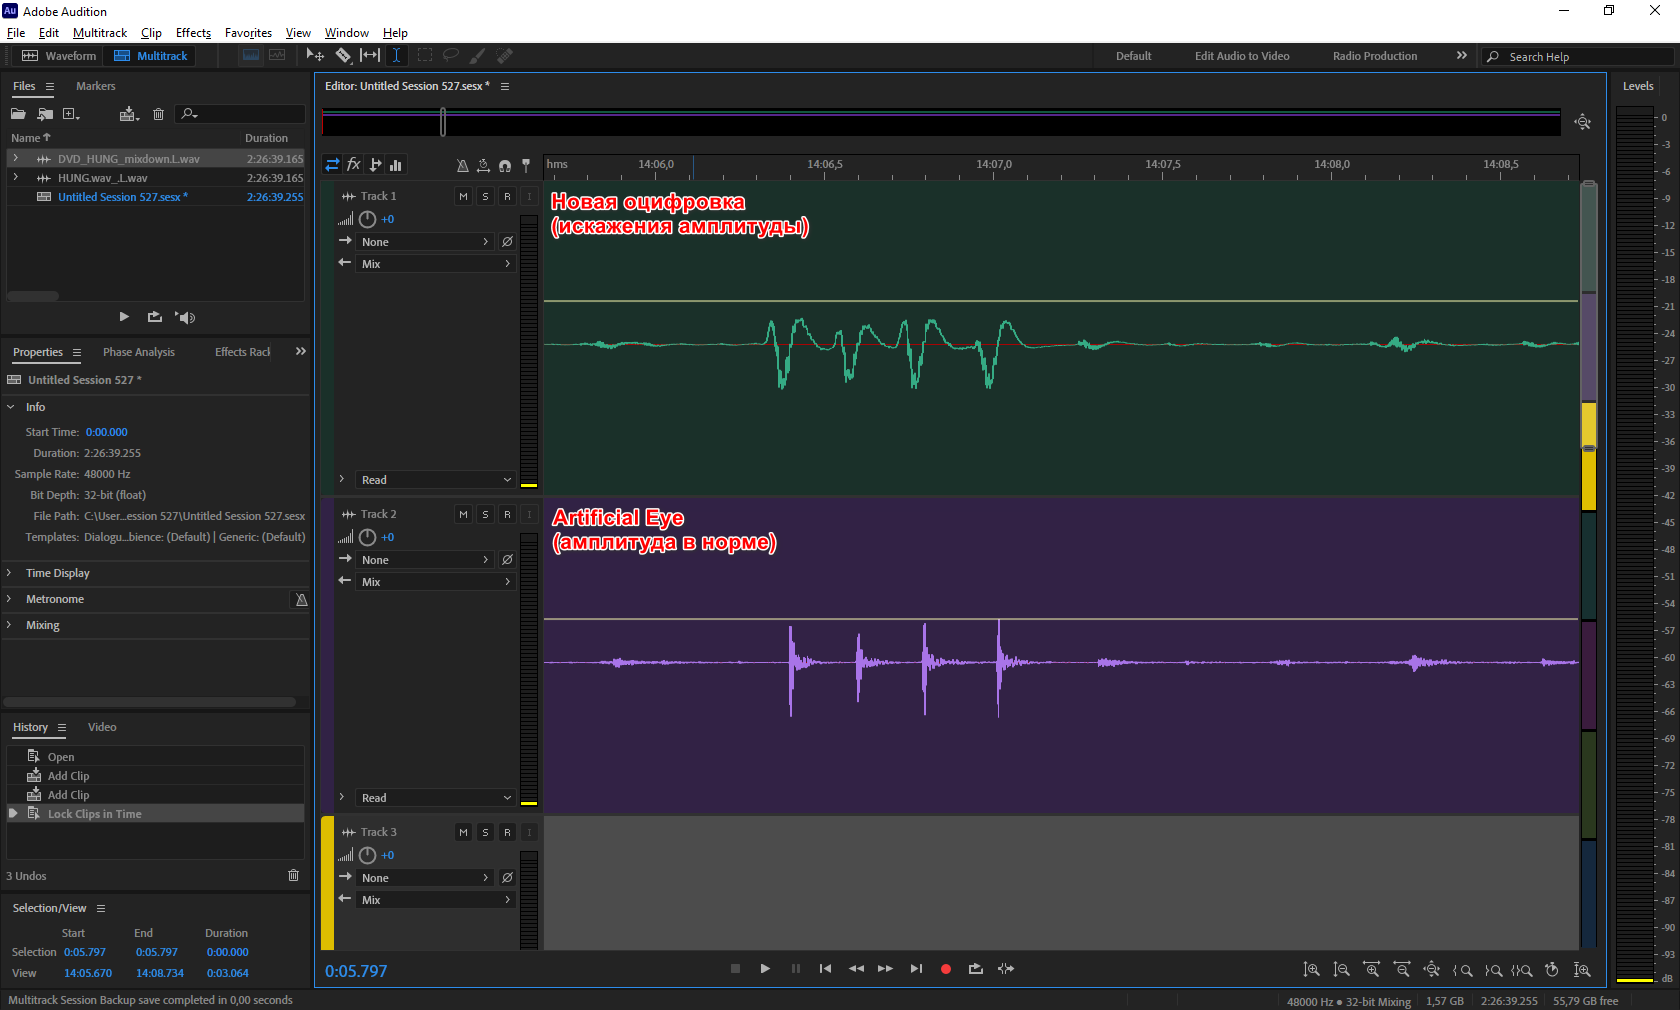The height and width of the screenshot is (1010, 1680).
Task: Show track Sends view icon
Action: pos(375,165)
